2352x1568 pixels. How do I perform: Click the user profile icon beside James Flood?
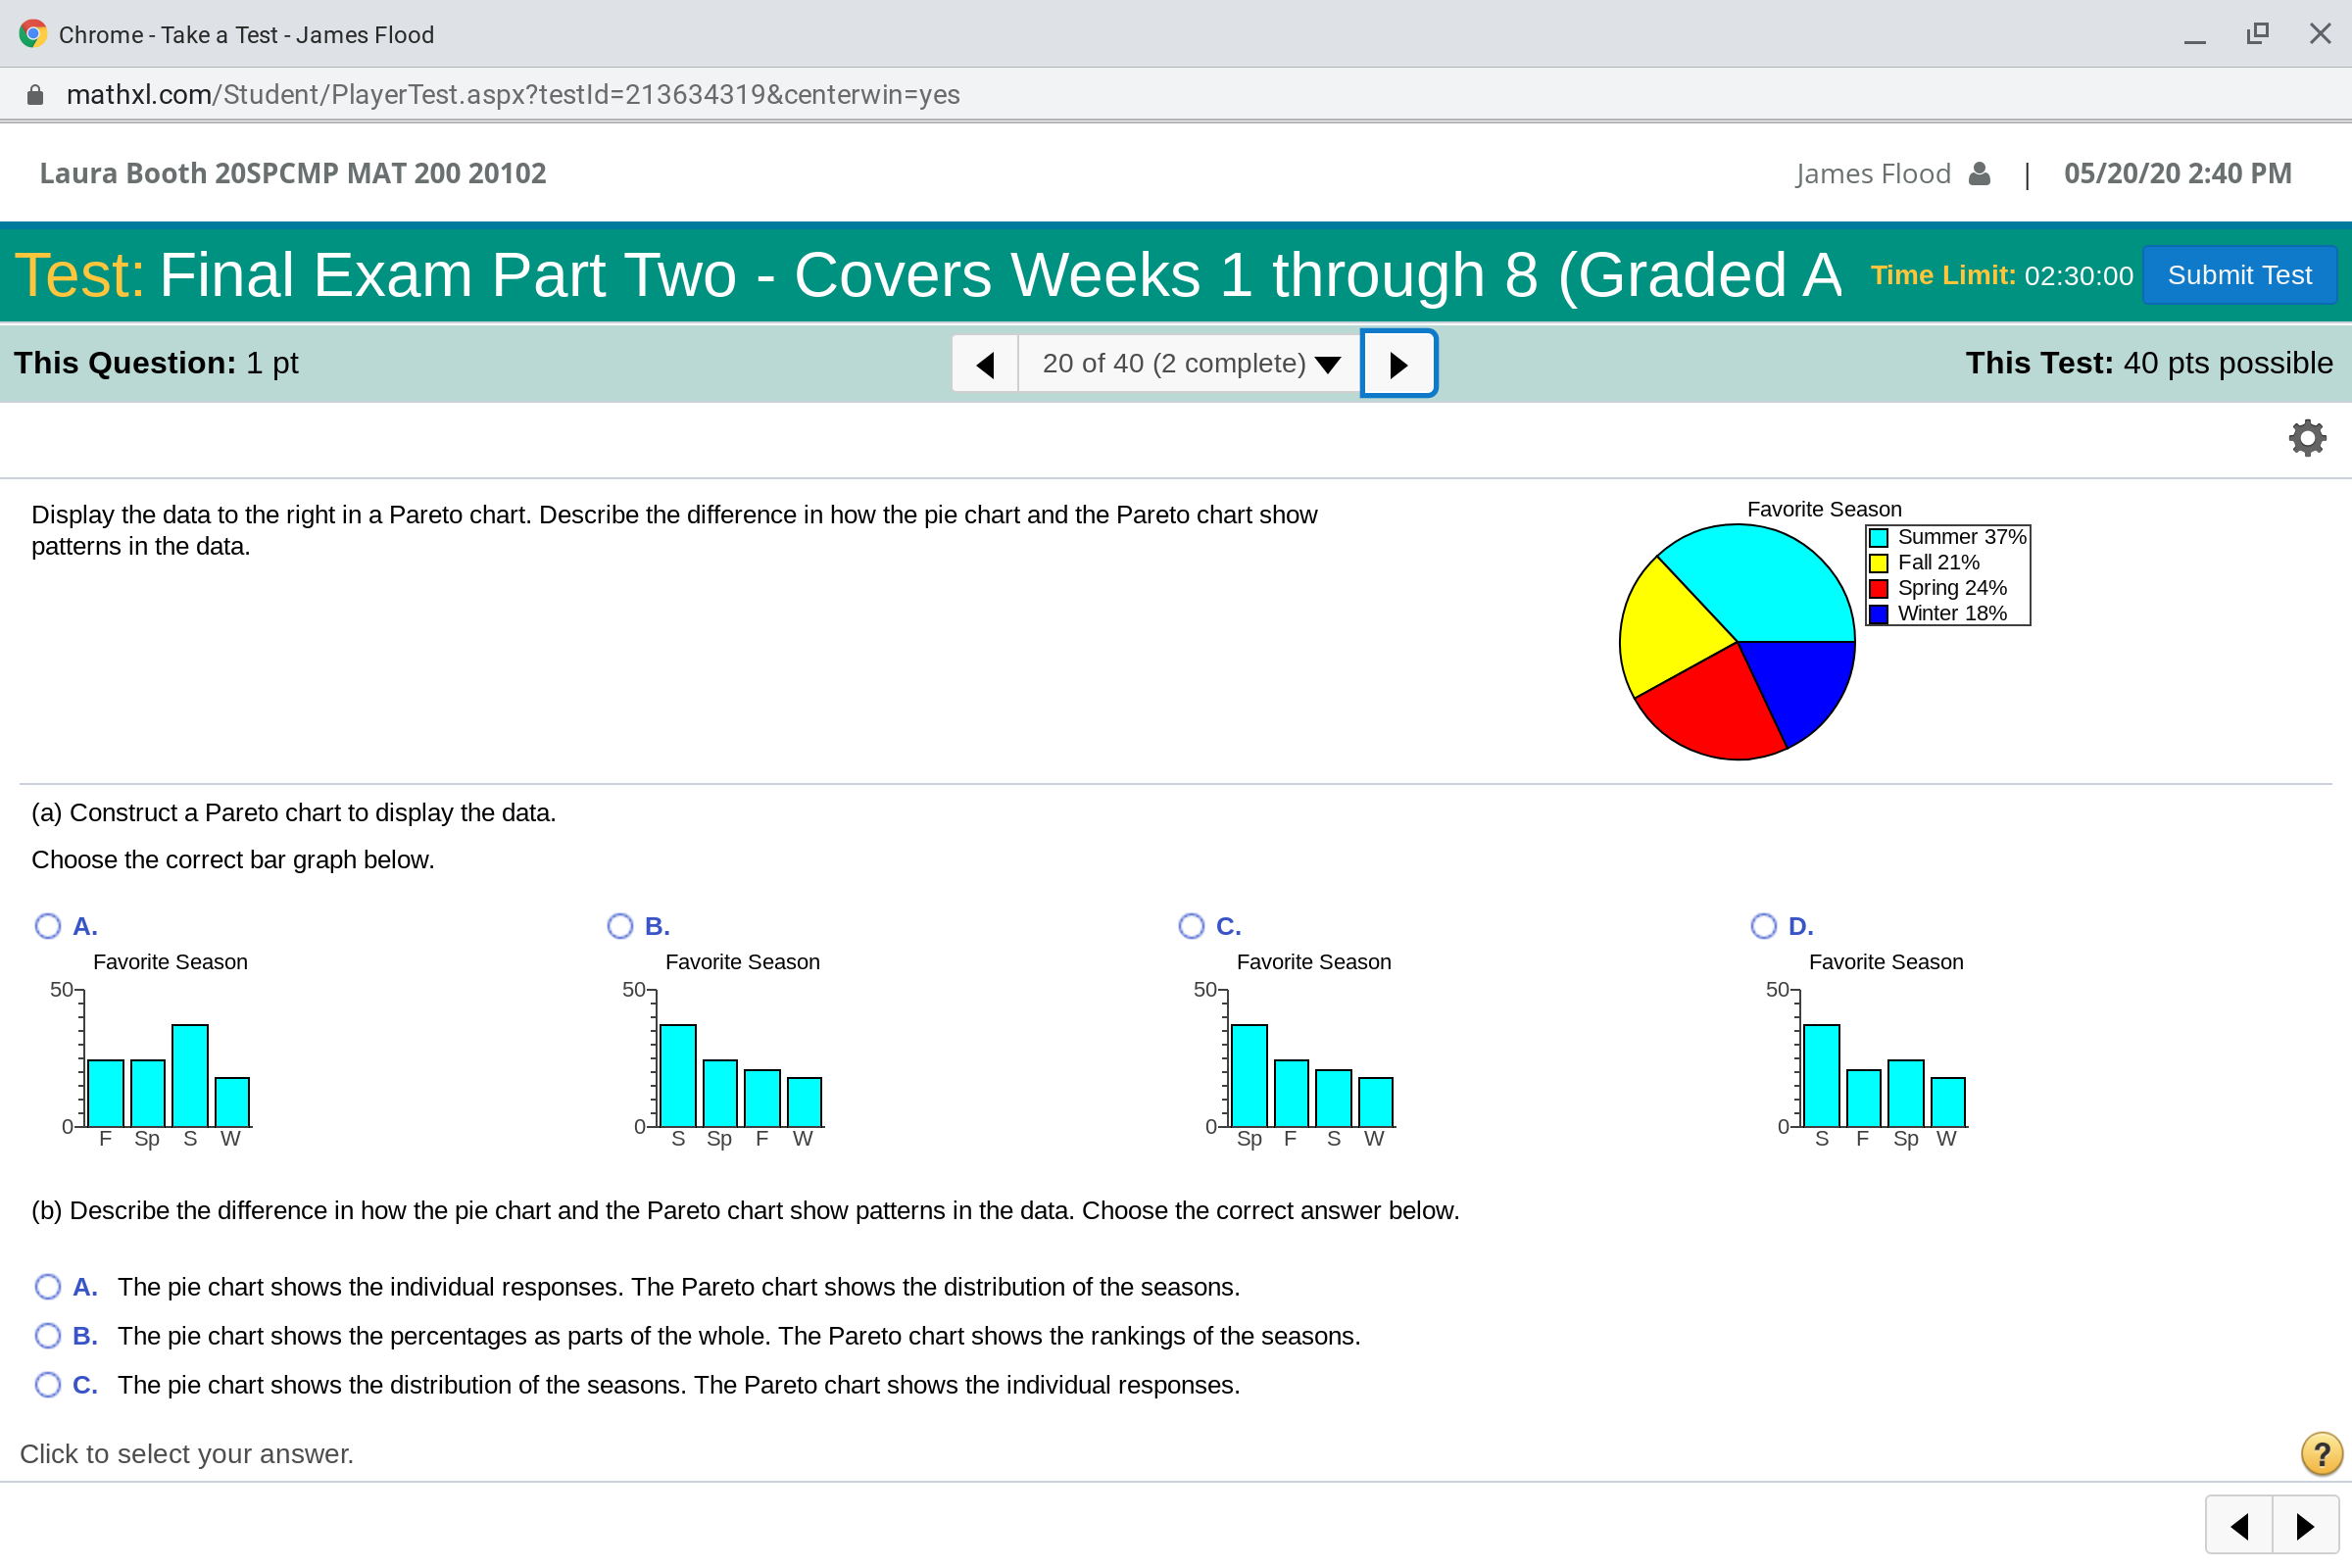pos(1979,174)
